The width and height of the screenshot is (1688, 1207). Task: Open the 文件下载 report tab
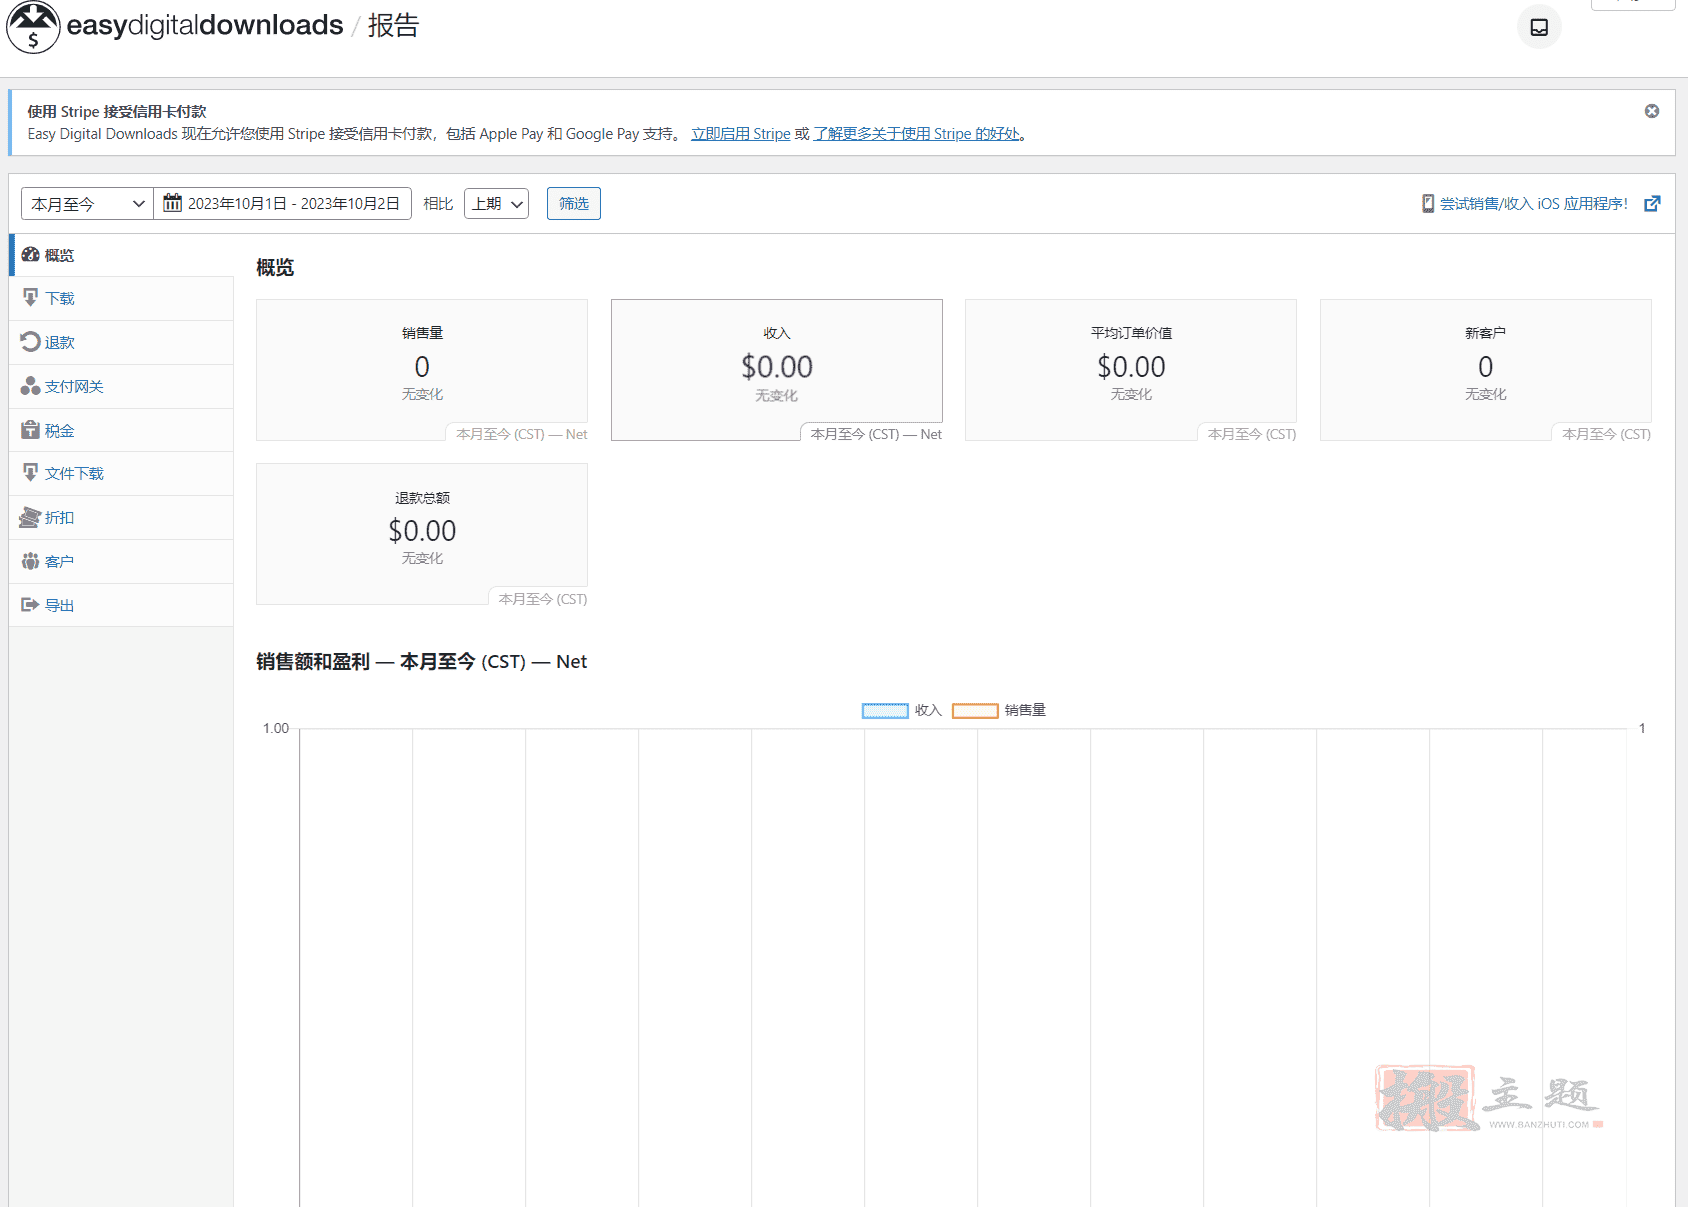click(x=122, y=473)
